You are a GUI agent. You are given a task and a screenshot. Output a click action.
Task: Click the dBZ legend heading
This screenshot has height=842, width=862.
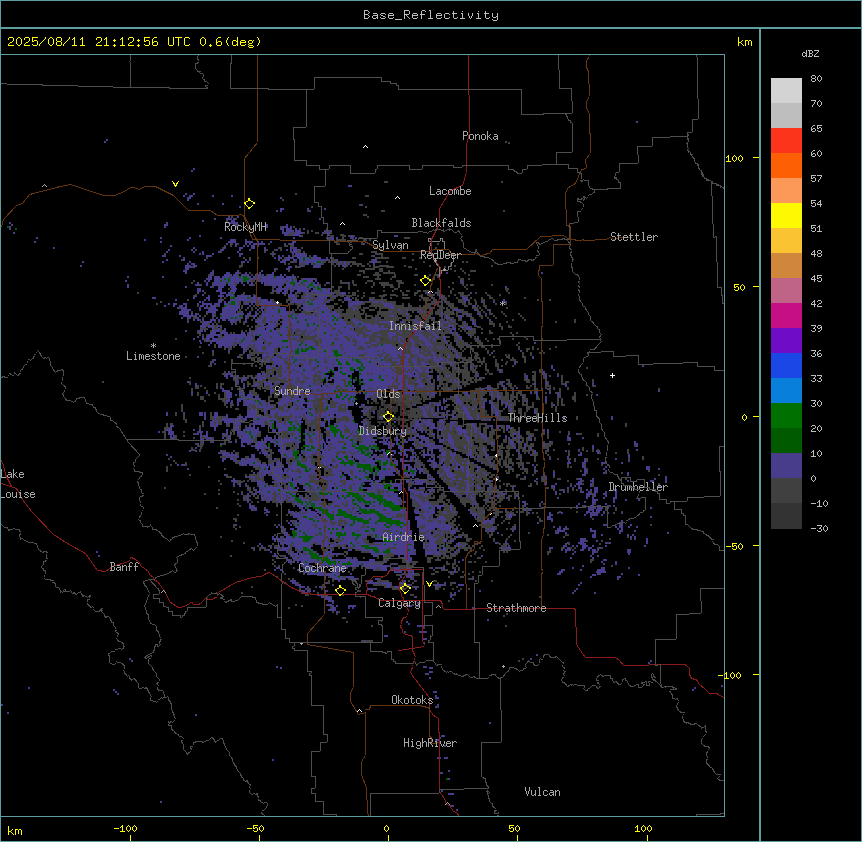click(810, 53)
